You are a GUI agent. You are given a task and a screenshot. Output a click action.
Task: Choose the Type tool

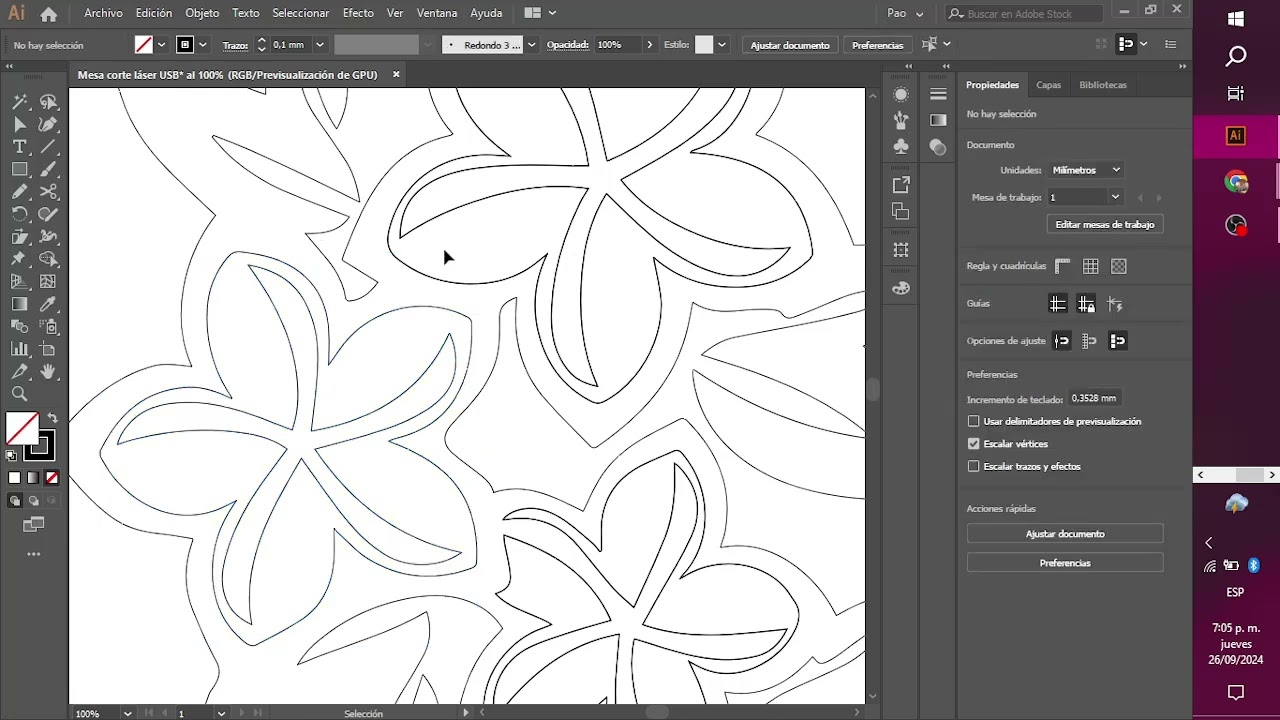(19, 147)
